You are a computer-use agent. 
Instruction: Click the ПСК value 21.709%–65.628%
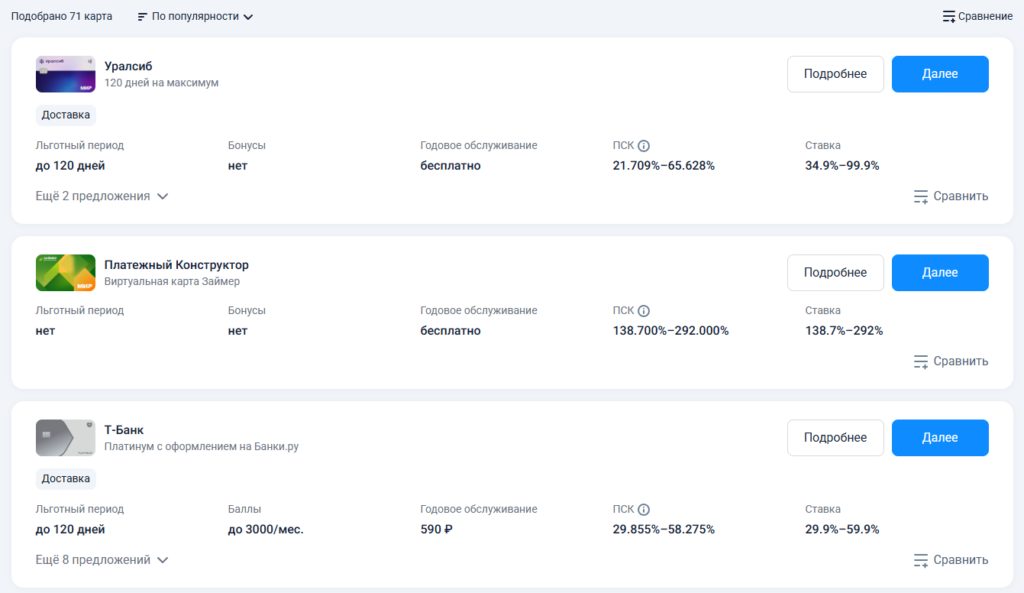pyautogui.click(x=664, y=166)
